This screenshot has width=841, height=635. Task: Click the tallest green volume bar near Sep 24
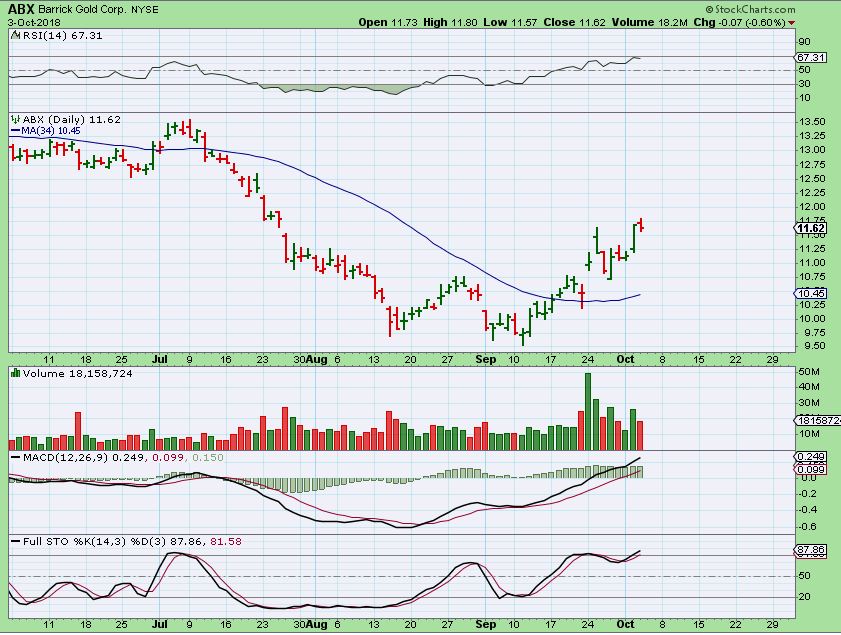pyautogui.click(x=588, y=411)
